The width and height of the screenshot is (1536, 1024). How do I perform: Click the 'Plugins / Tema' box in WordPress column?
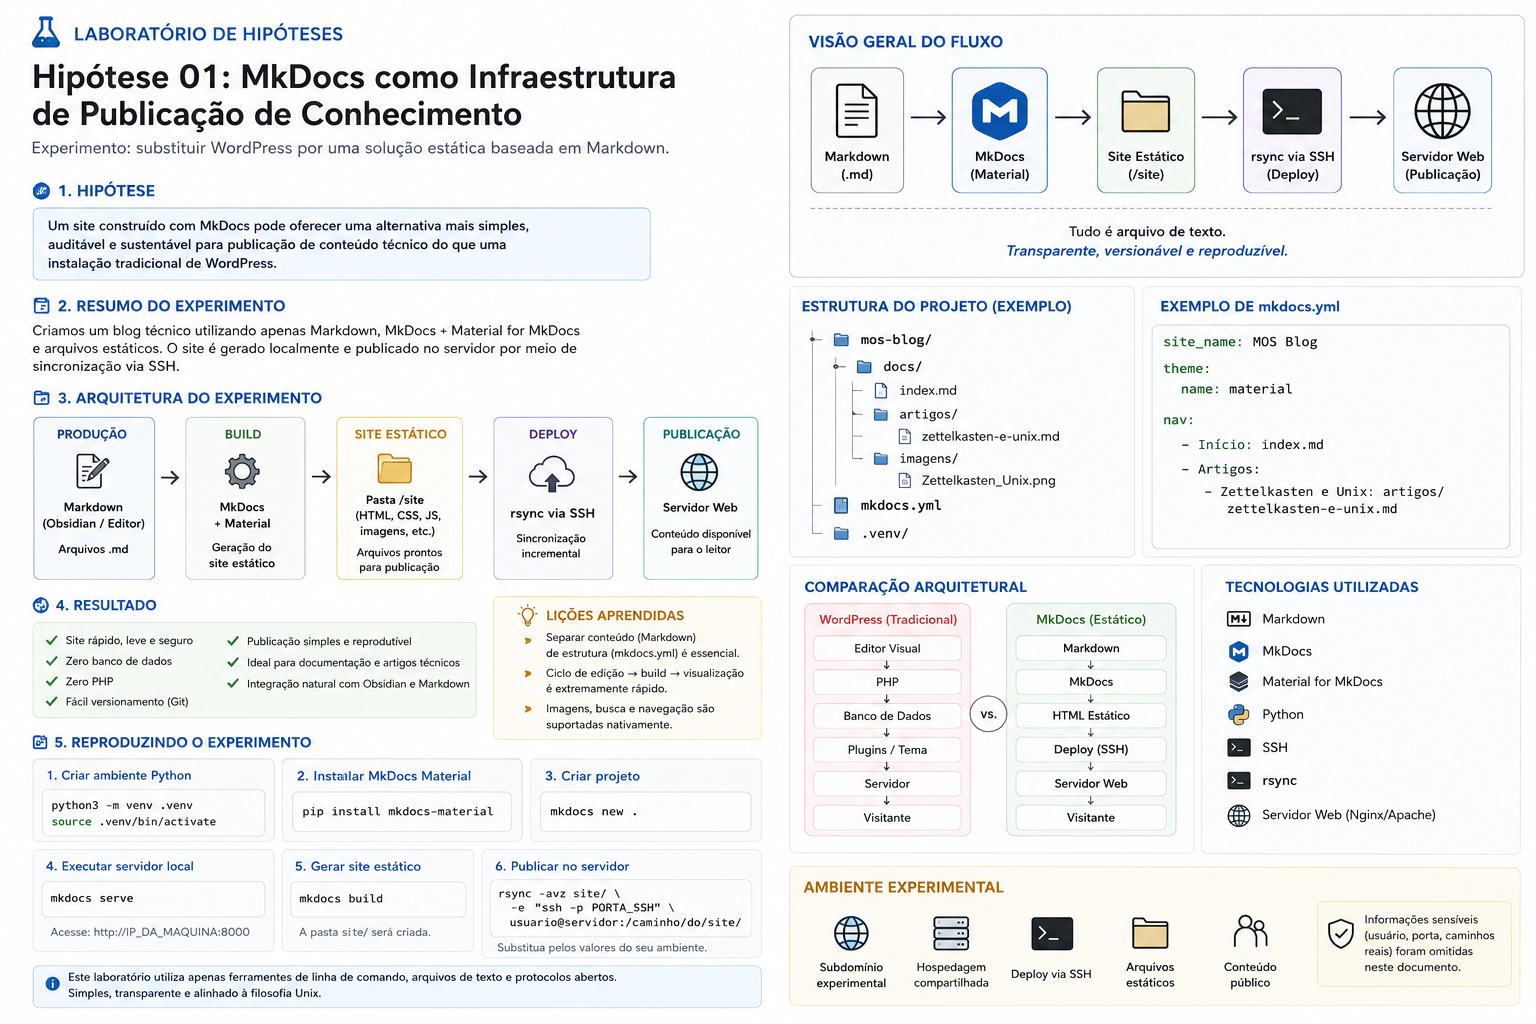887,750
